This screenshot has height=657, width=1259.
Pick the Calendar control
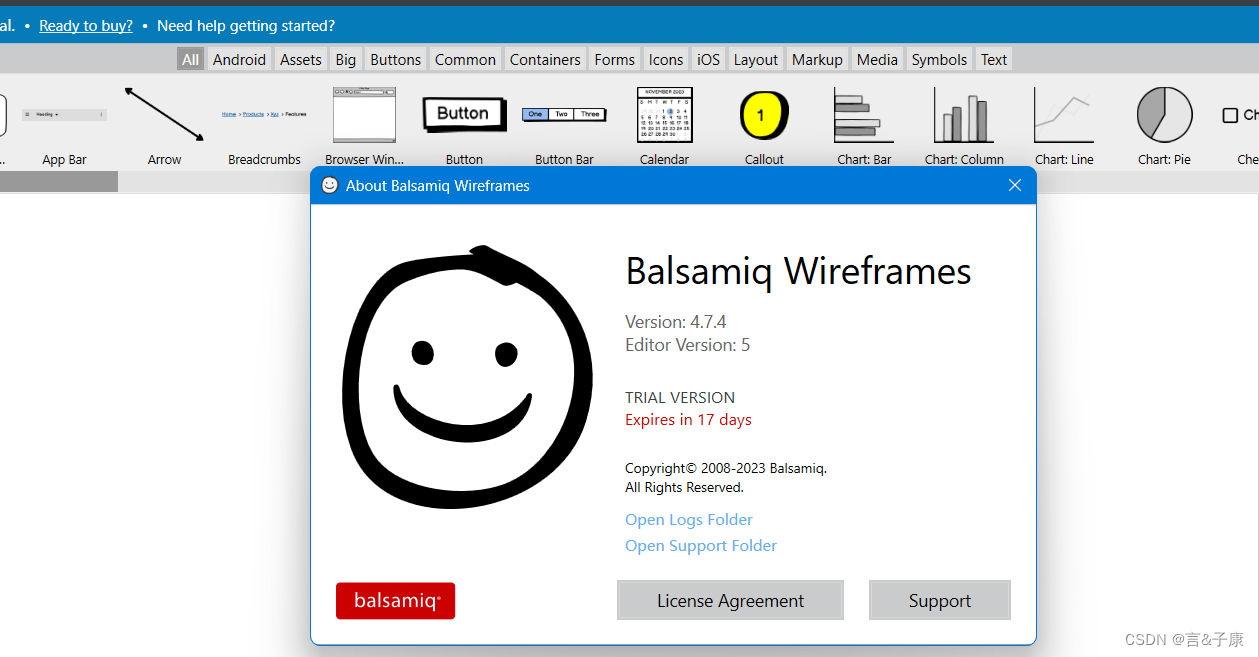tap(664, 114)
